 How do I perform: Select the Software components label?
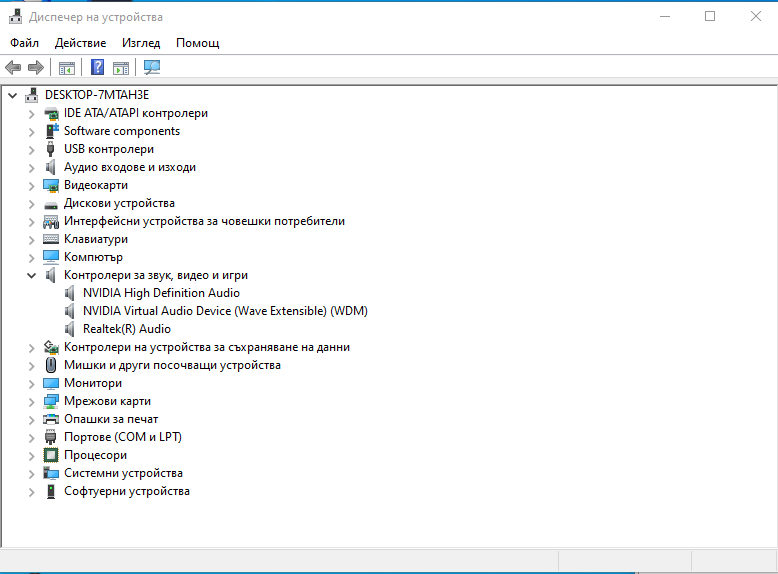click(122, 131)
